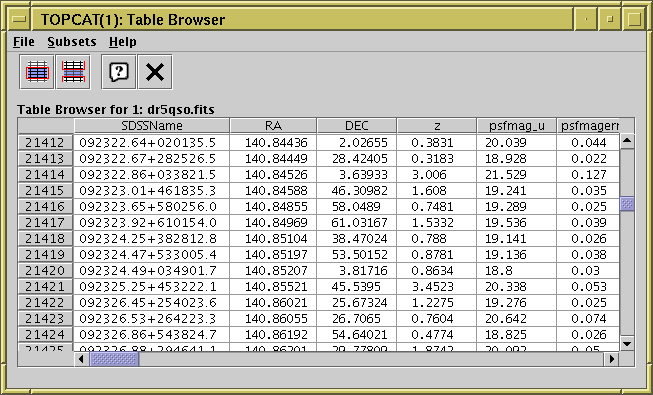Select row header 21421
Screen dimensions: 653x395
[45, 287]
